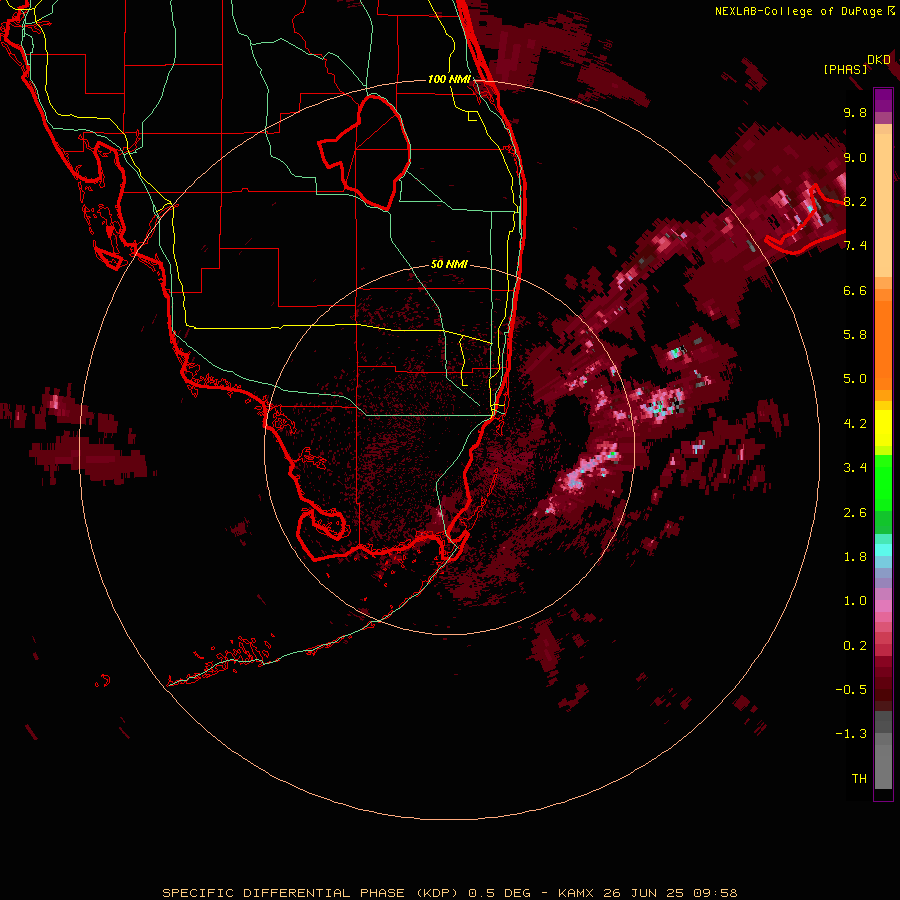Click the 4.2 scale value
Screen dimensions: 900x900
[855, 424]
